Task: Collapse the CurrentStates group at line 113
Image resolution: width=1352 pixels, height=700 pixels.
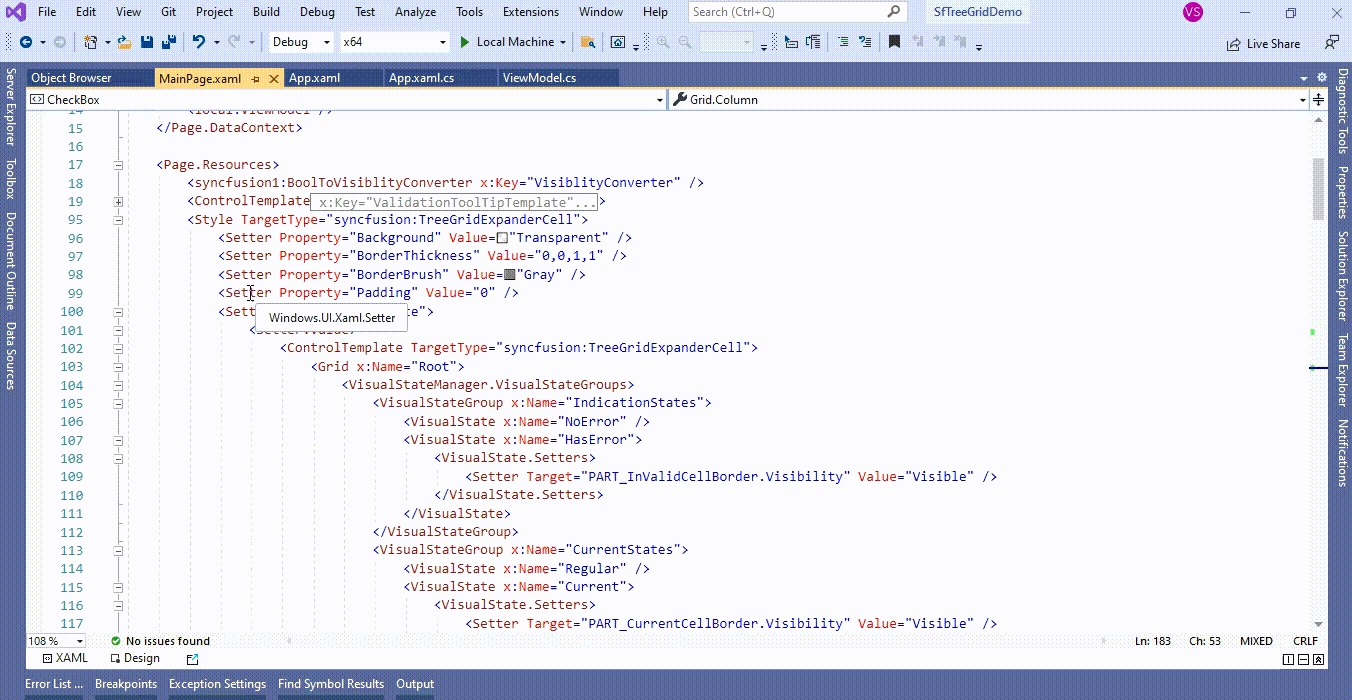Action: (x=118, y=551)
